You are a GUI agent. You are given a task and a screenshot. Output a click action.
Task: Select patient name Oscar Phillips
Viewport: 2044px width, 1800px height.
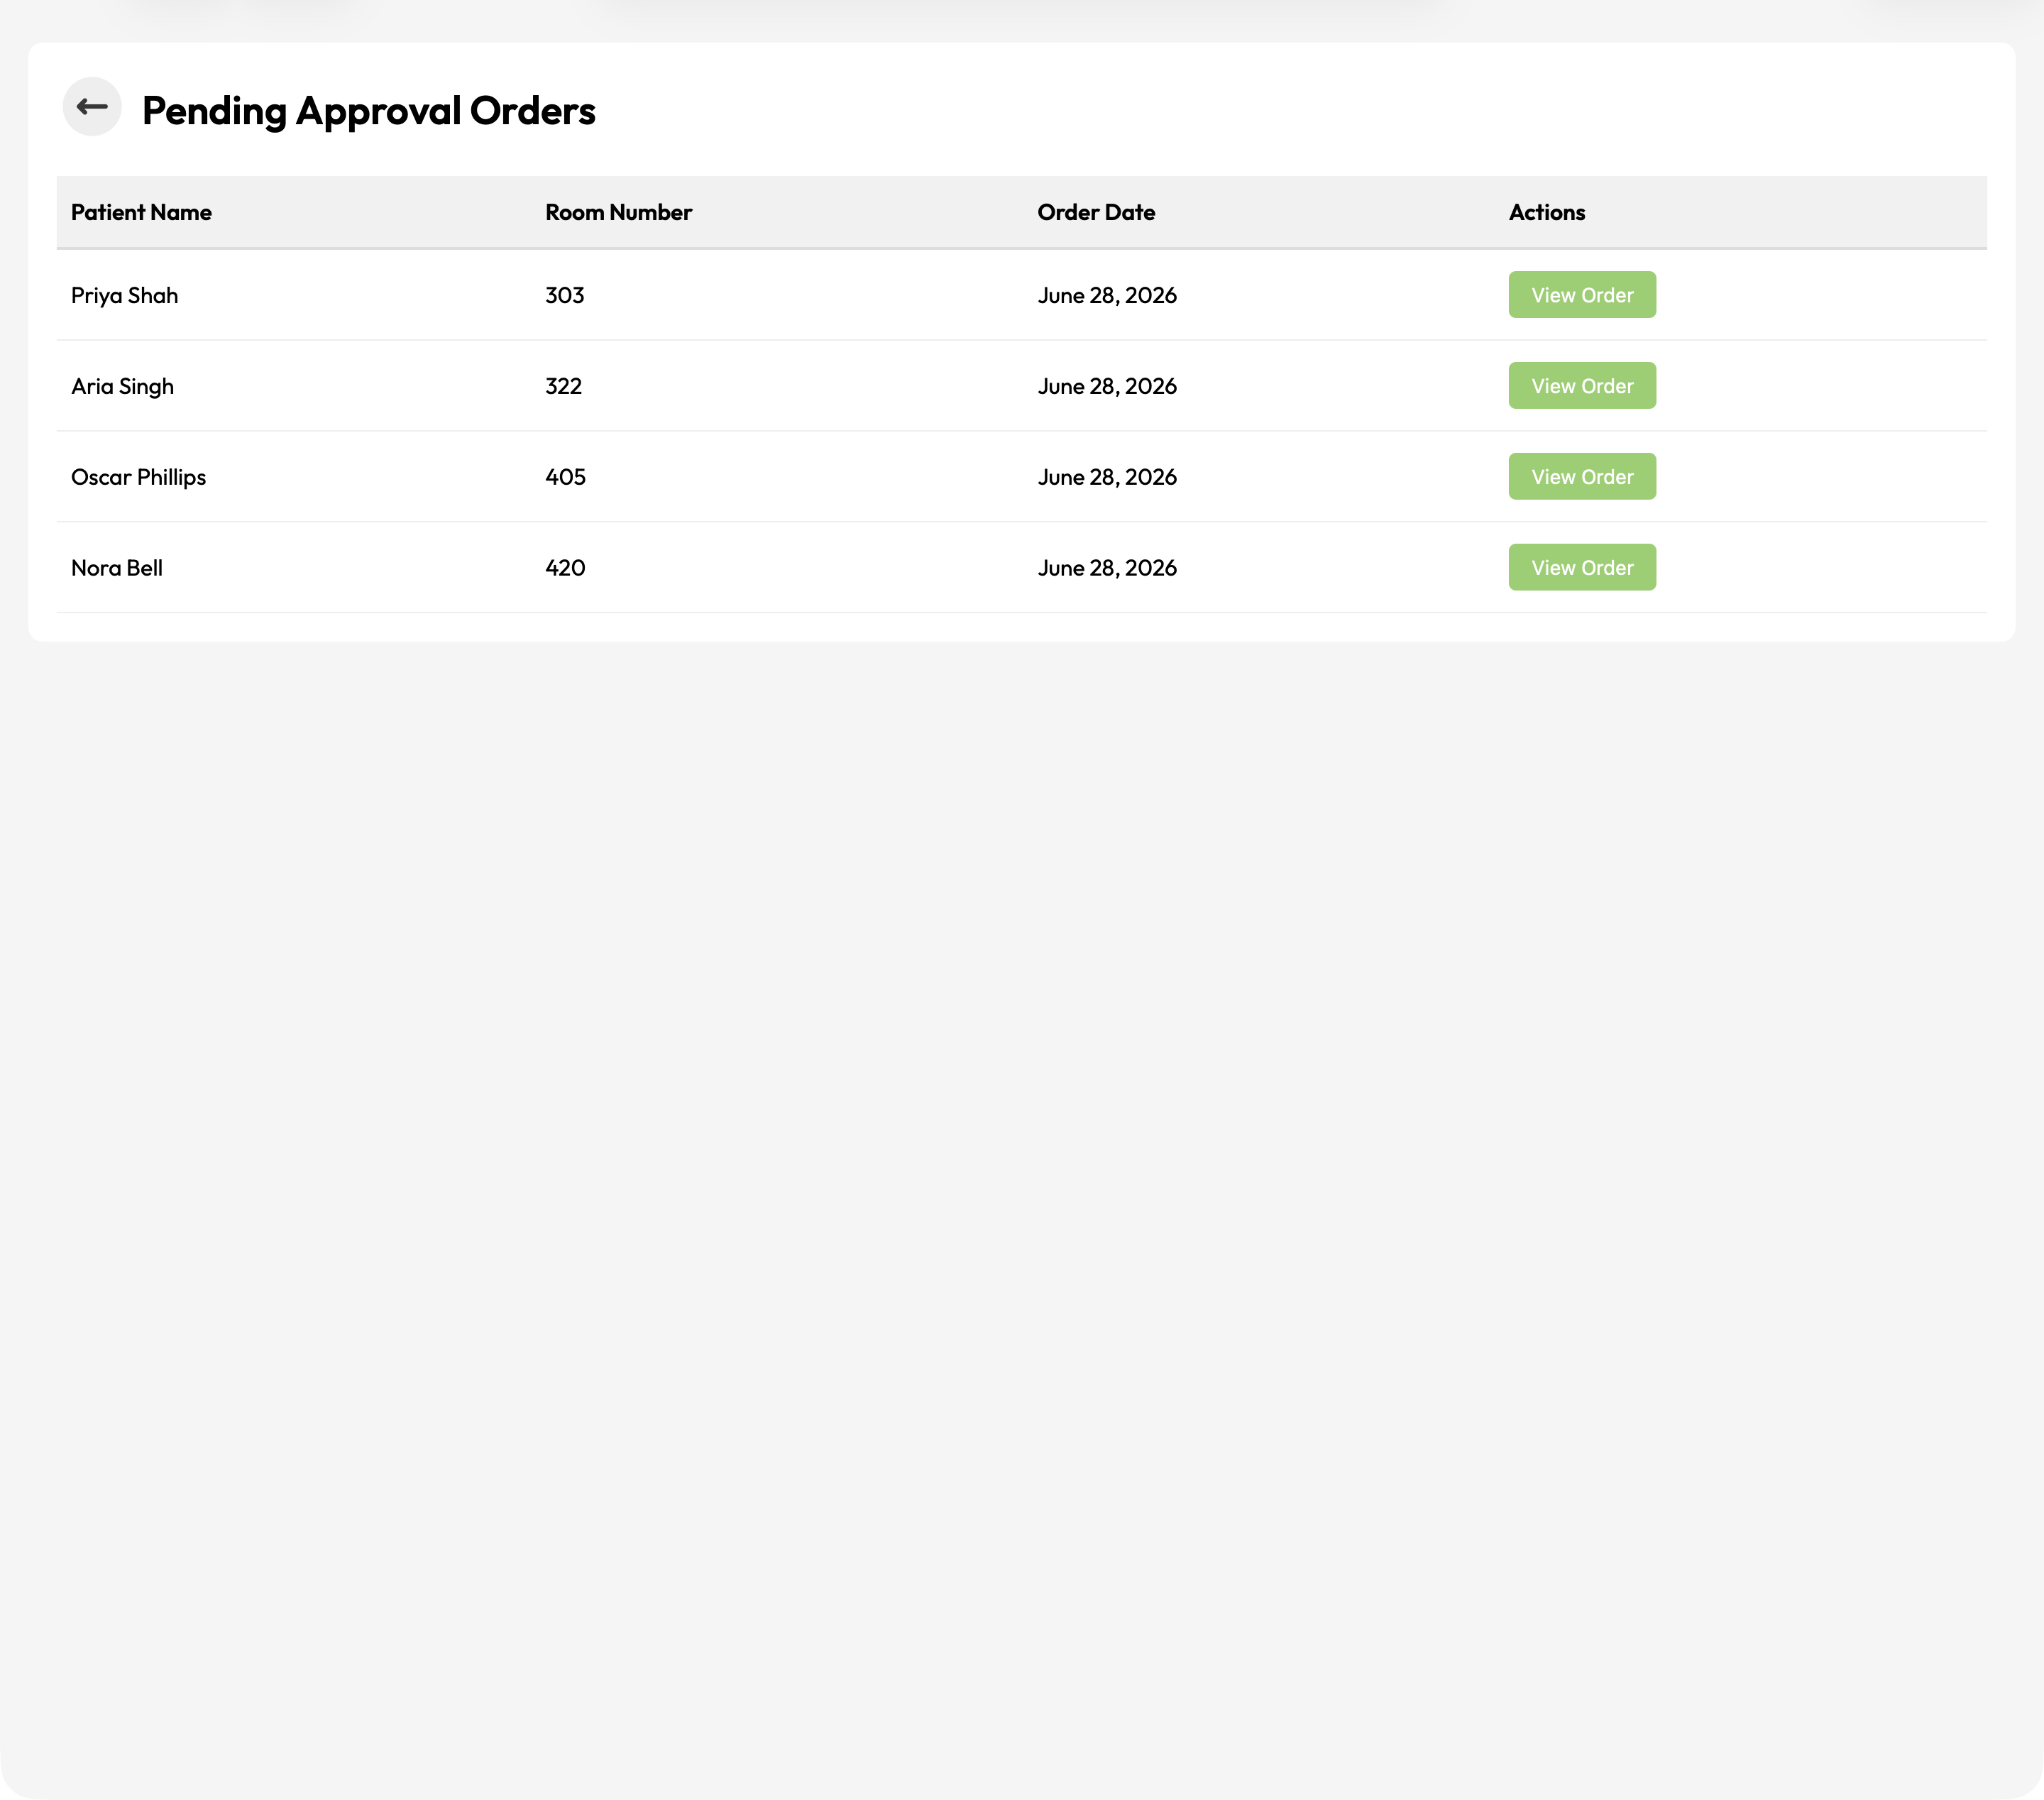138,478
